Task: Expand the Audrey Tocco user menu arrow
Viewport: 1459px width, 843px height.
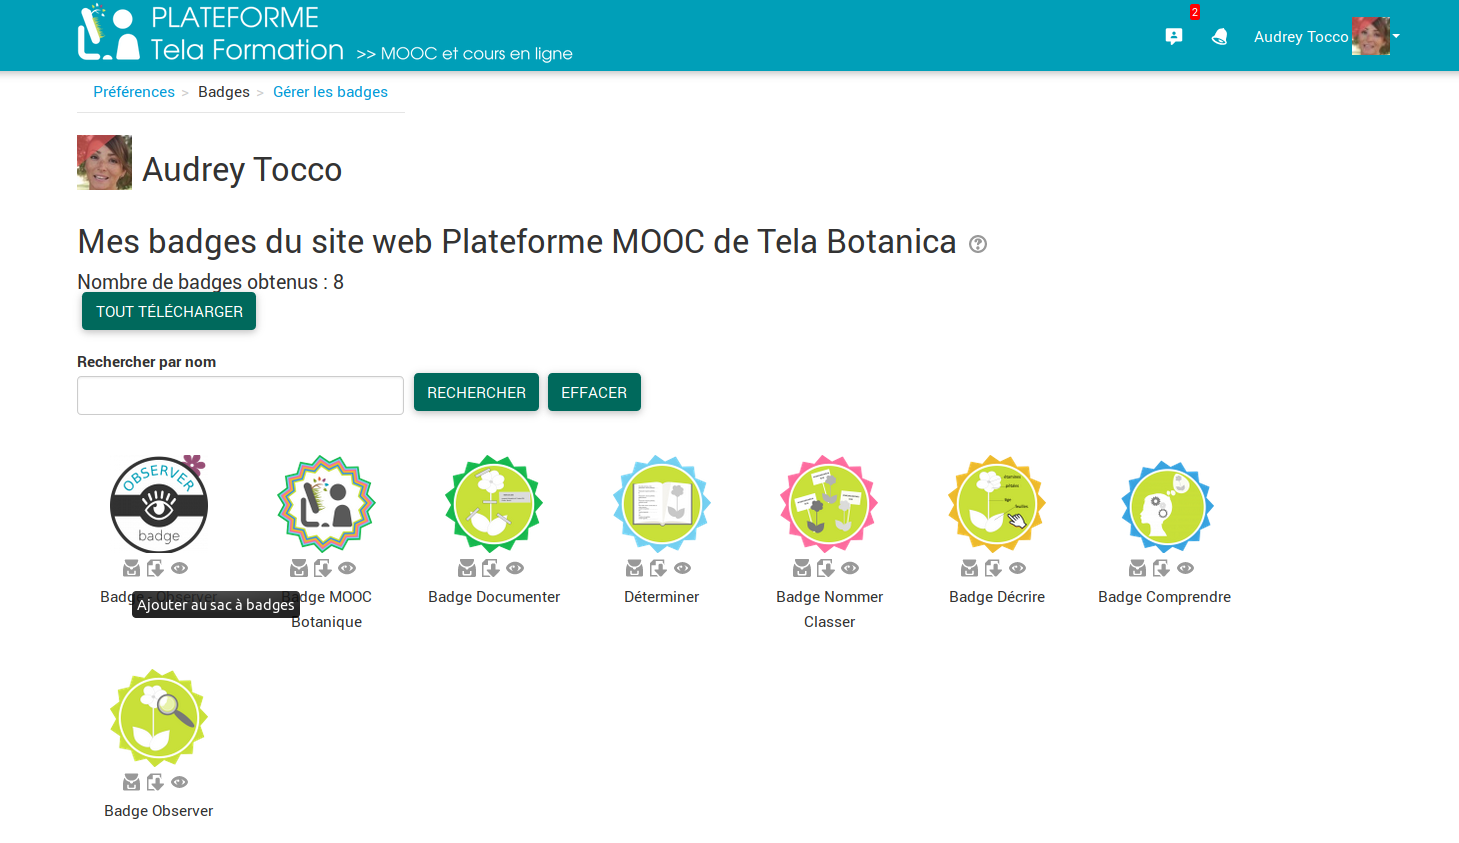Action: (1396, 37)
